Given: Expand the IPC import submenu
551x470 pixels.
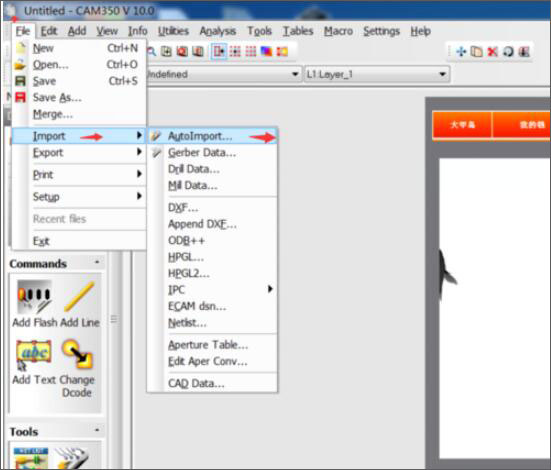Looking at the screenshot, I should click(212, 289).
